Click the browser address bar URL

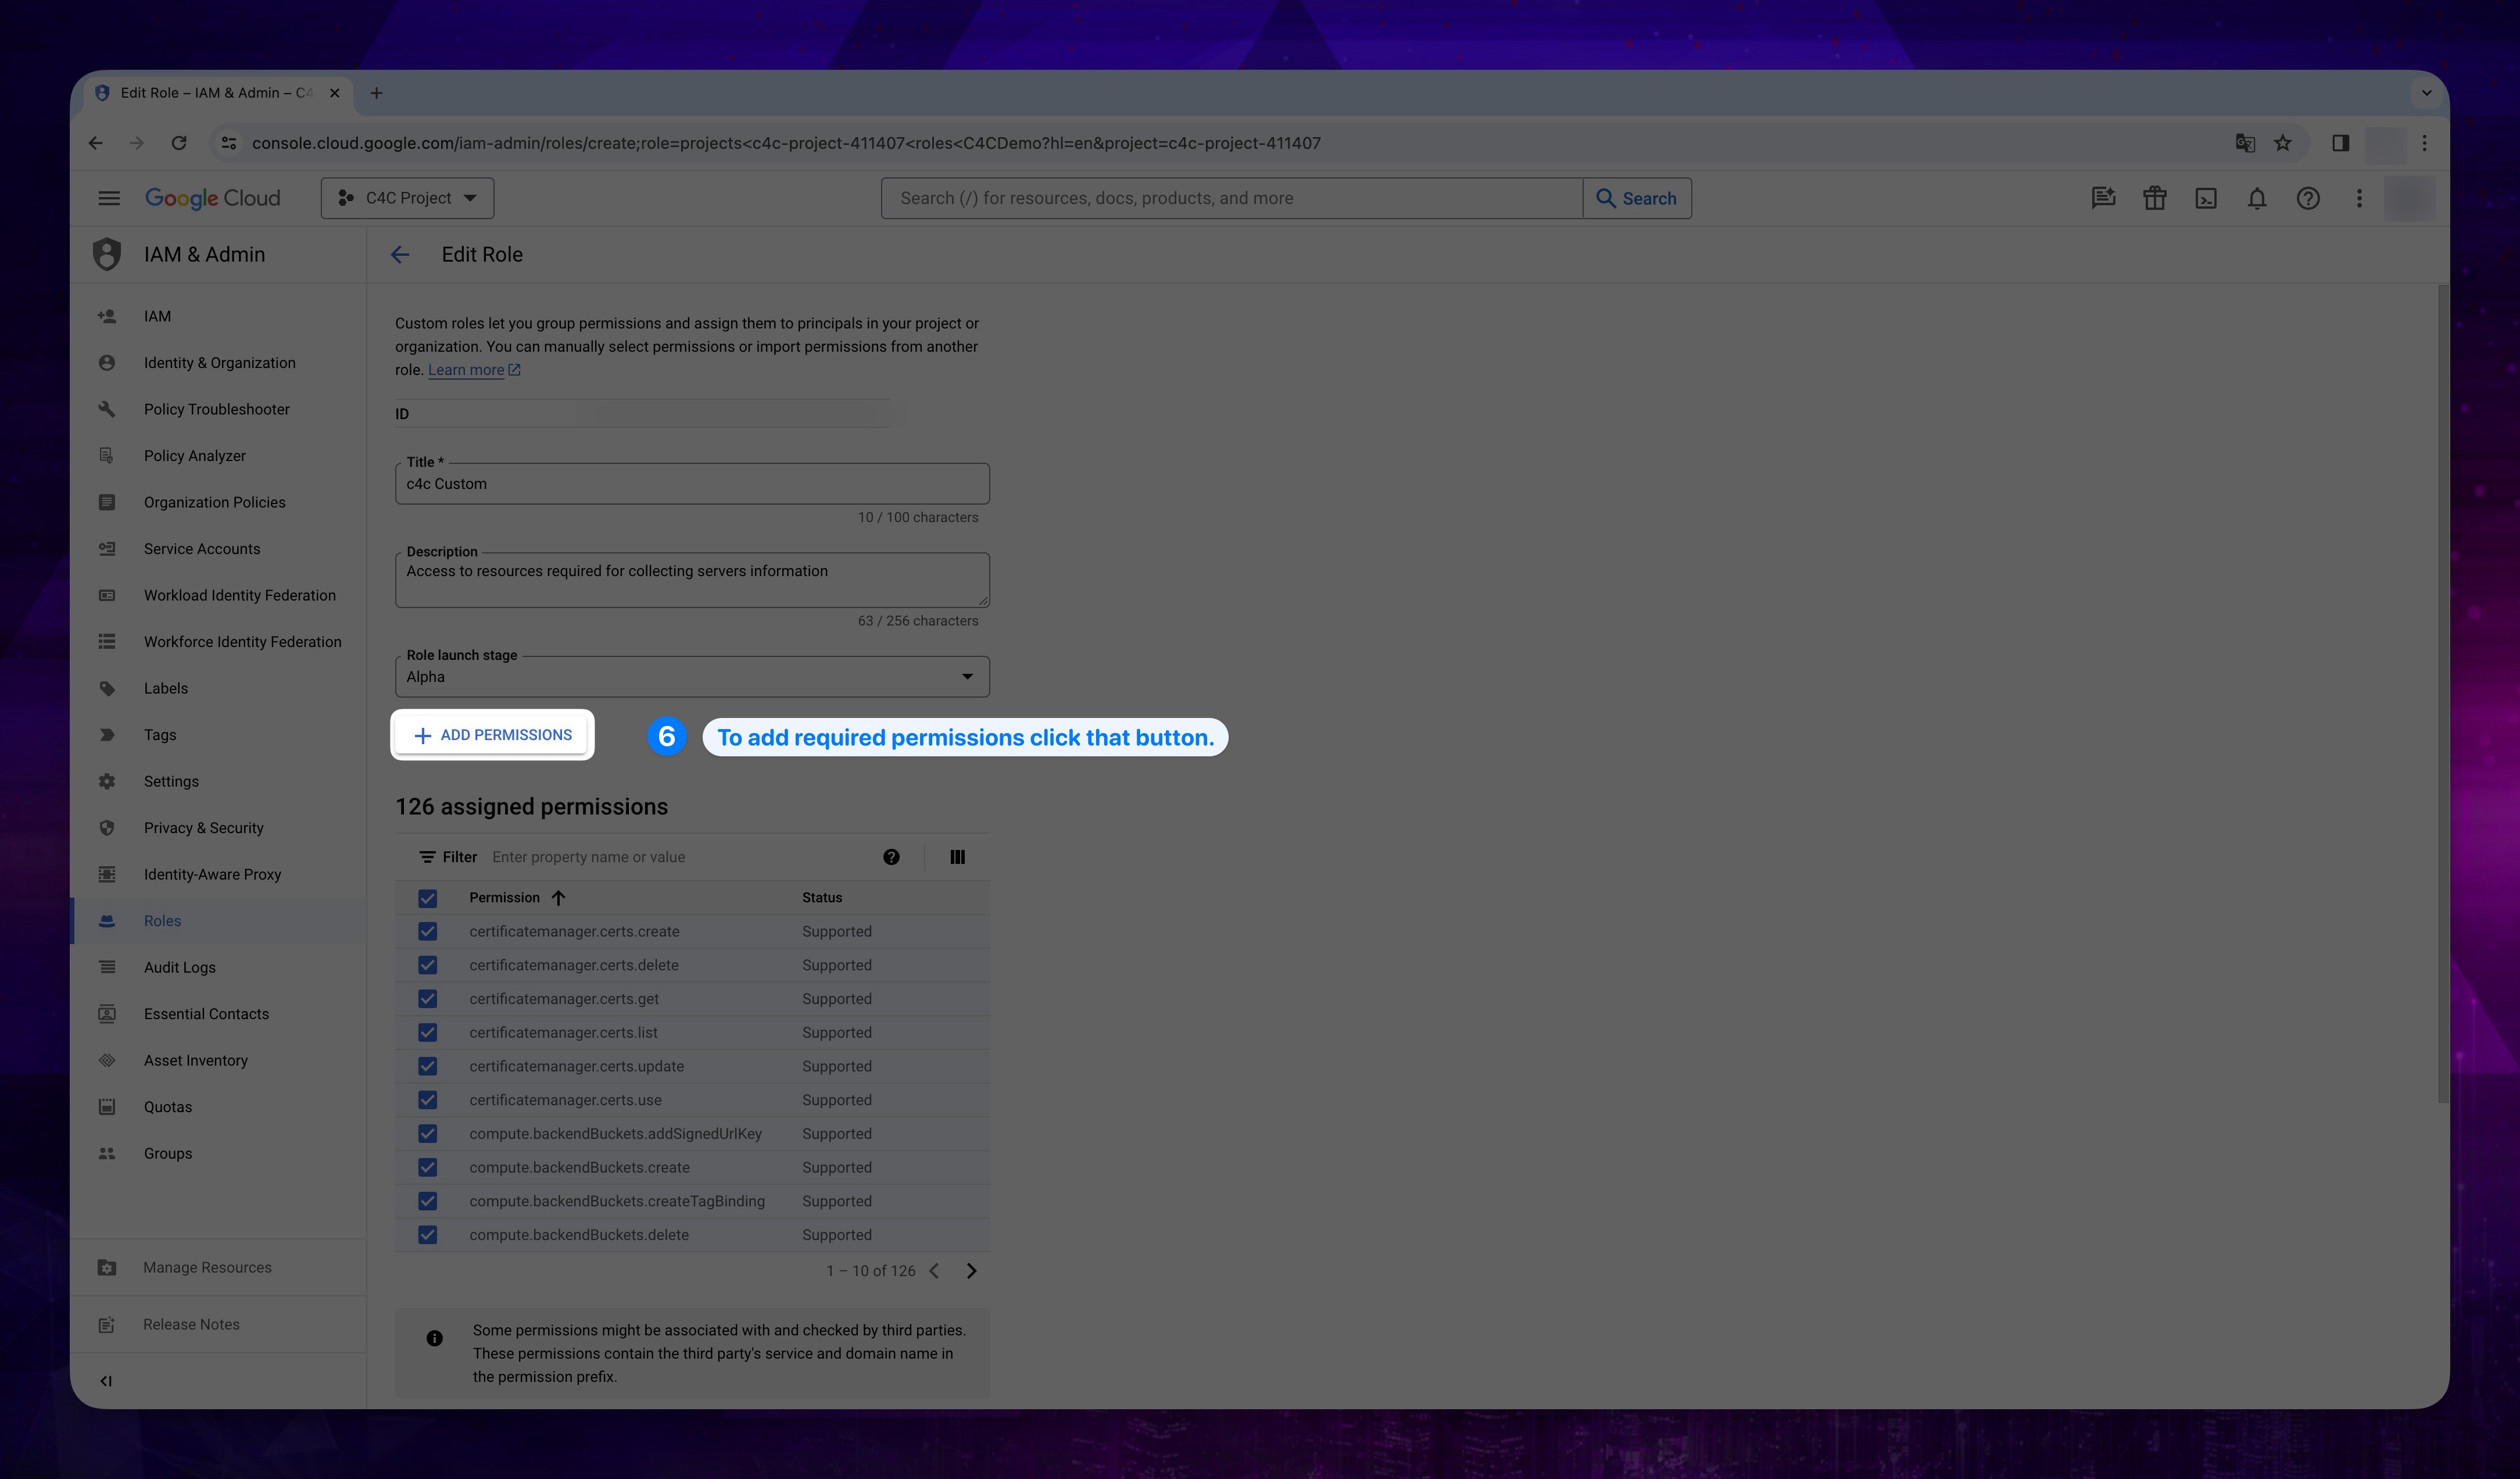[786, 143]
